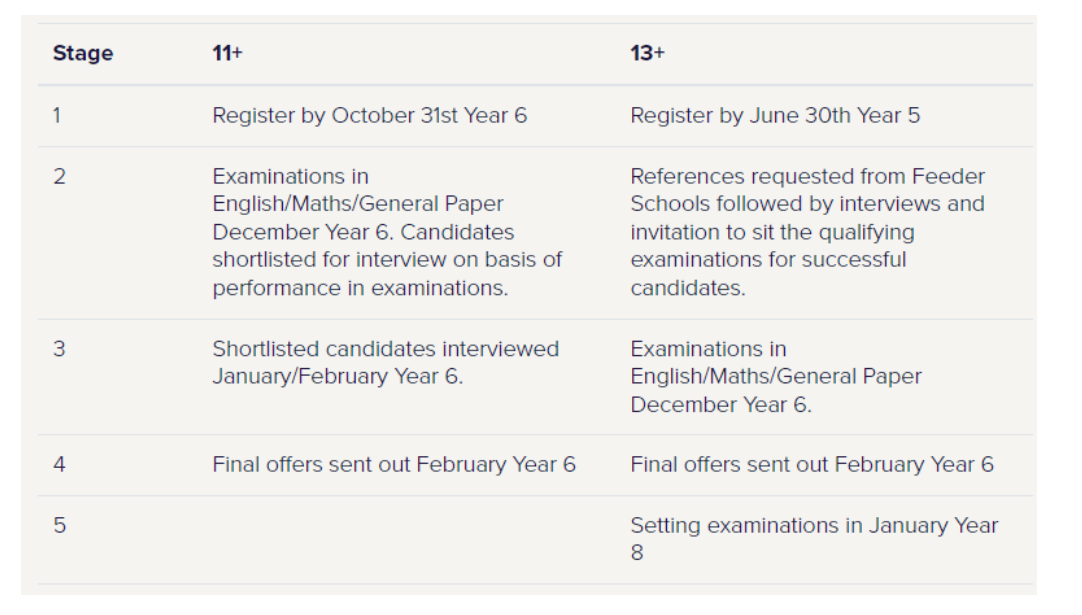Select the stage 4 number cell
1082x615 pixels.
pyautogui.click(x=59, y=465)
